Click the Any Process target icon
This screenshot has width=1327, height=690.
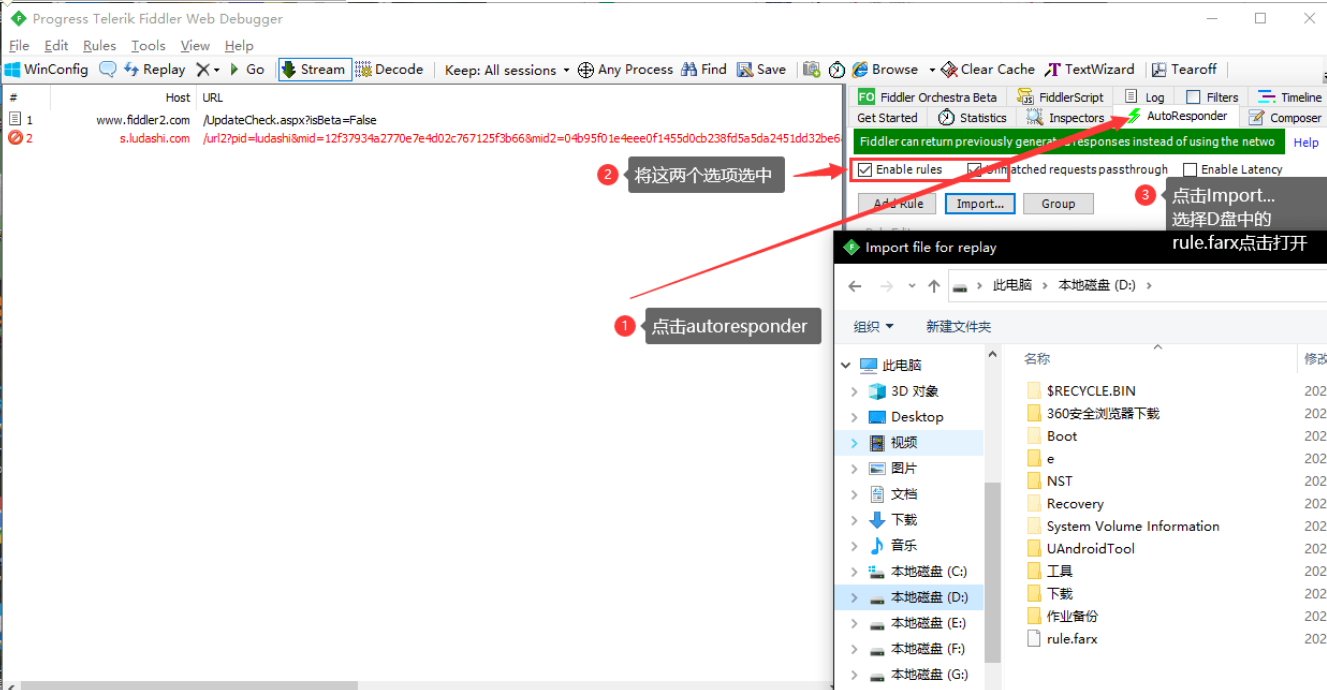point(586,70)
